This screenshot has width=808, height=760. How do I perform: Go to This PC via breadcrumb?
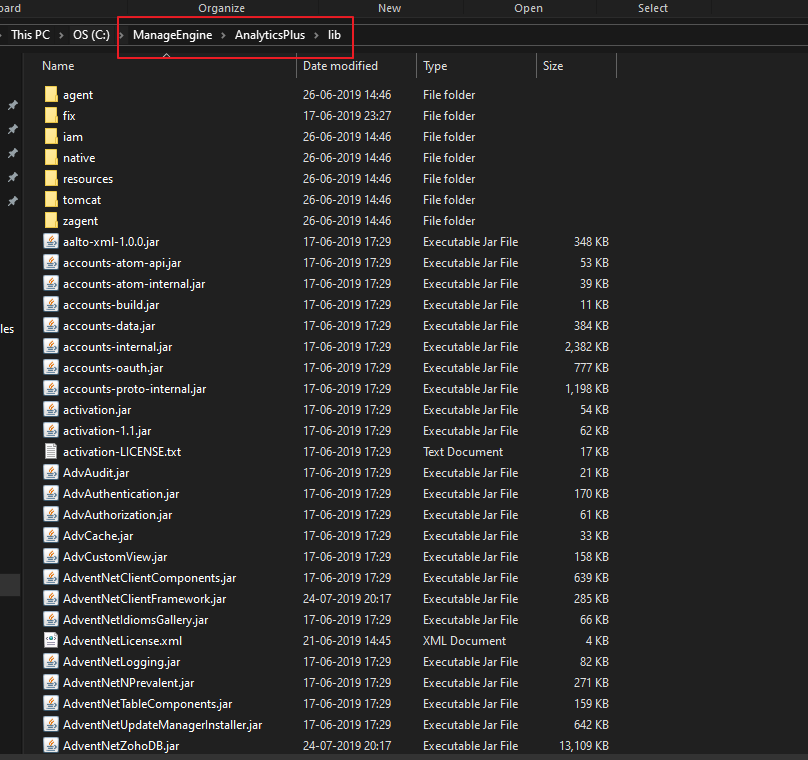coord(31,35)
